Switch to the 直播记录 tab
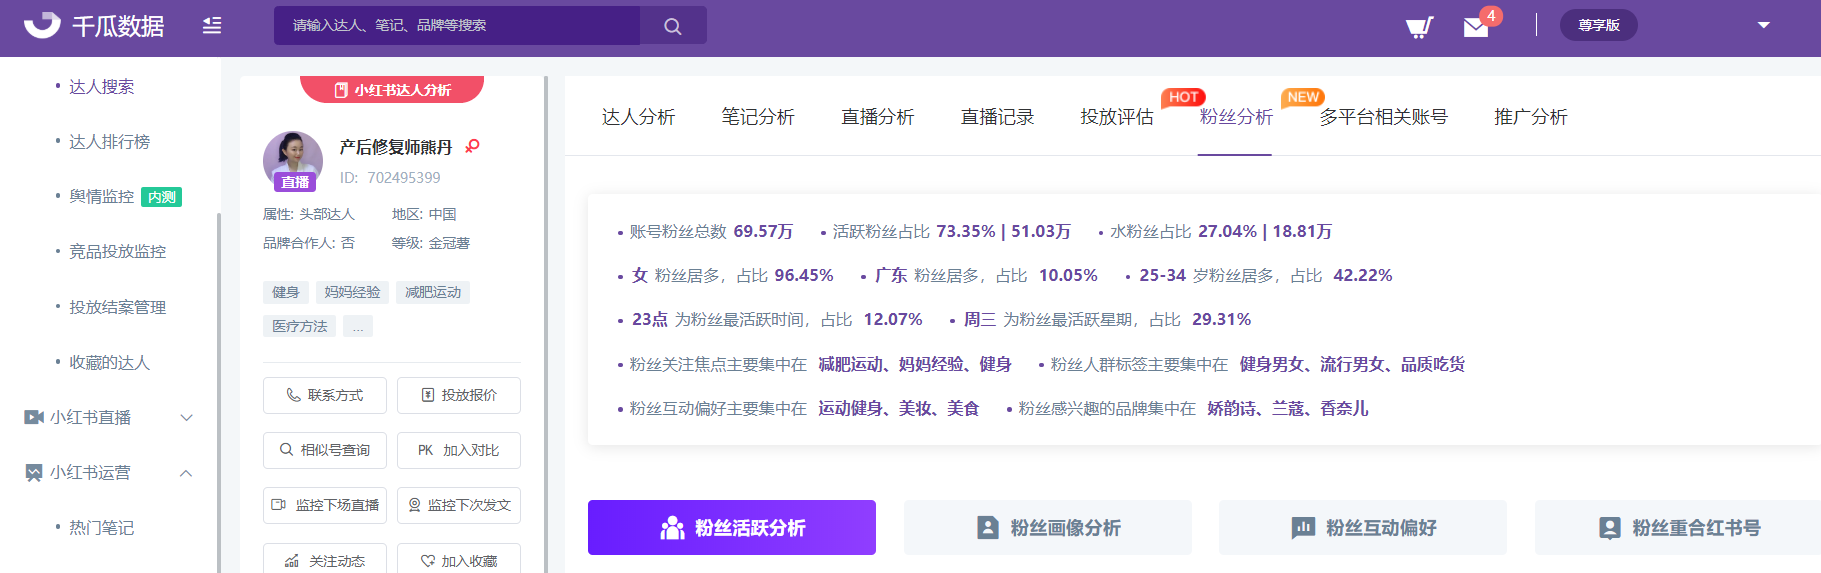The width and height of the screenshot is (1821, 573). (997, 117)
